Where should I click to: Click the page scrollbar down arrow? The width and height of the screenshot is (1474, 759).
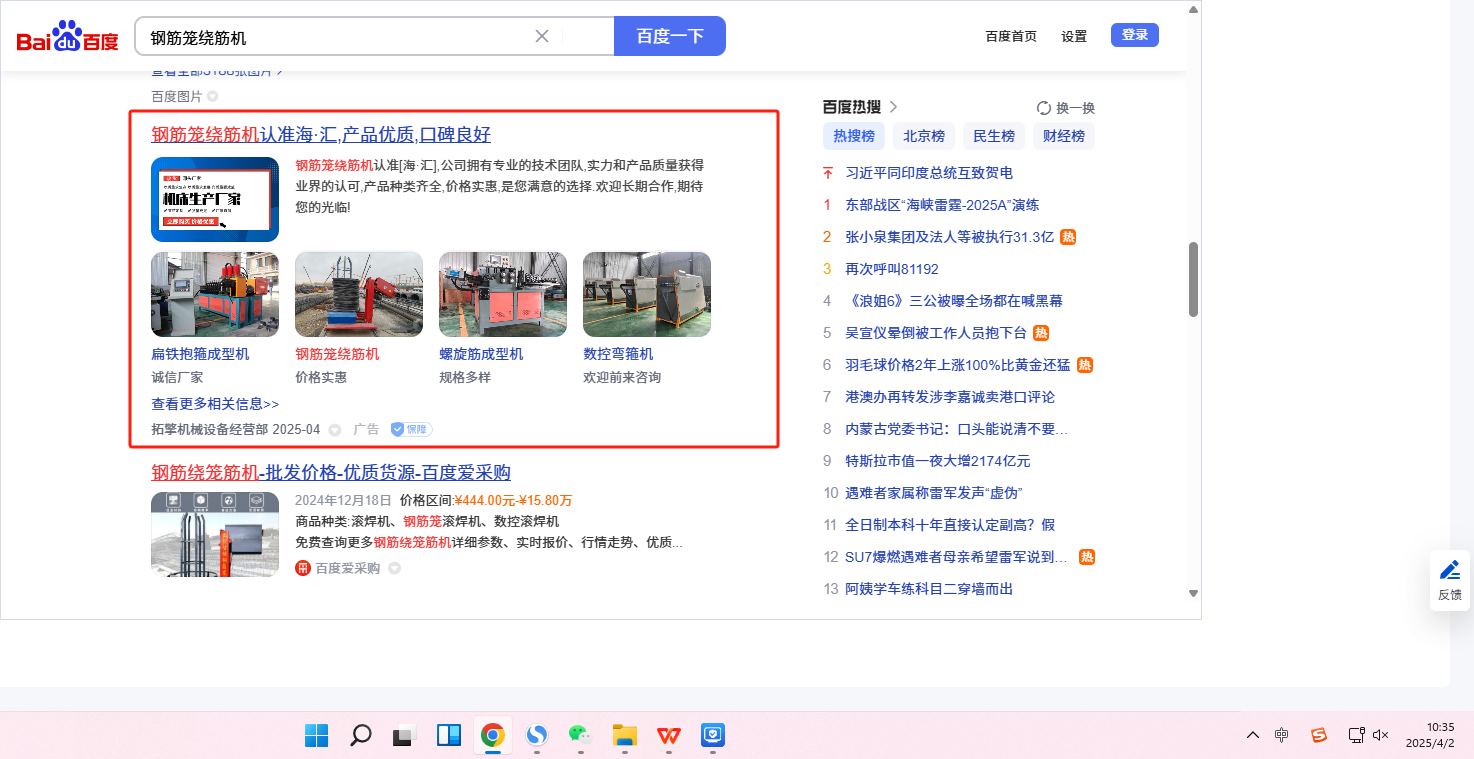tap(1193, 593)
